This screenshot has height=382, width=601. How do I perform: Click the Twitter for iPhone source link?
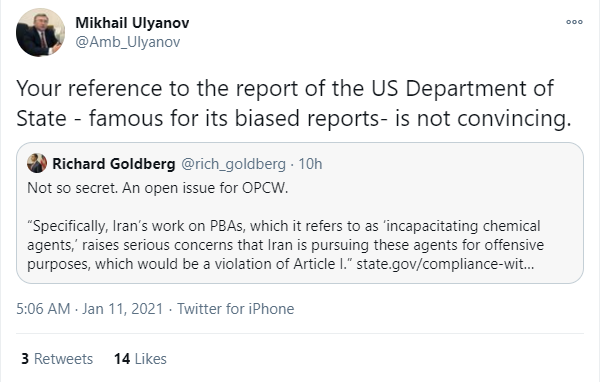pos(235,309)
